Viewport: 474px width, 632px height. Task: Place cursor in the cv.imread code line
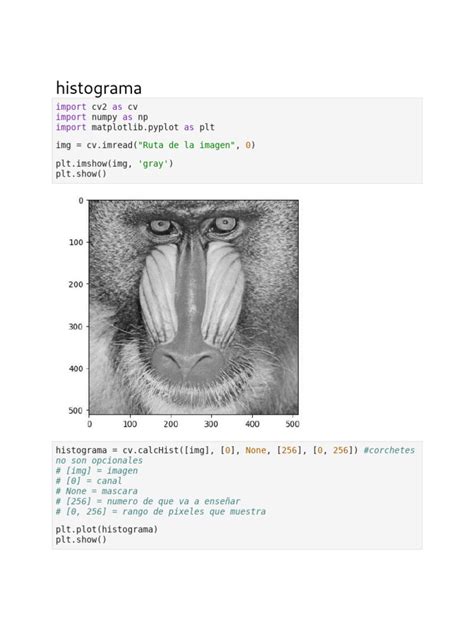click(x=156, y=145)
